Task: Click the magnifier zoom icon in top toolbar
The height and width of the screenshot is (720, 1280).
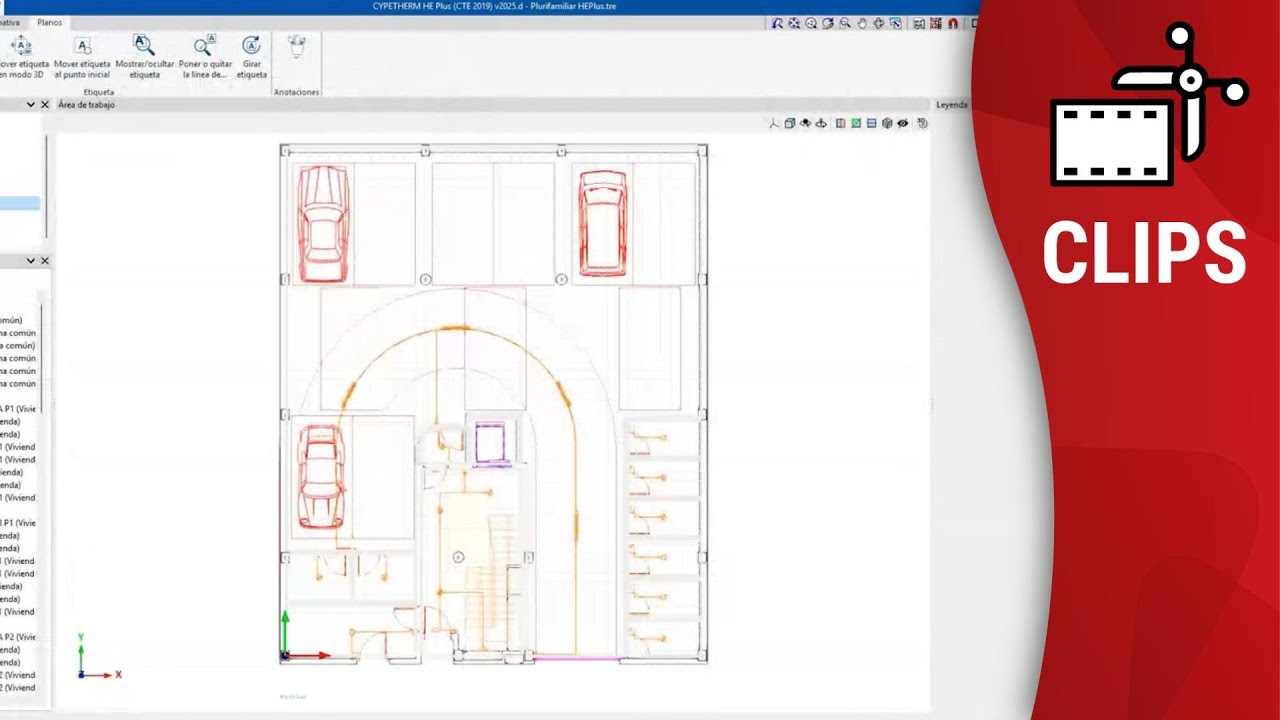Action: pyautogui.click(x=845, y=23)
